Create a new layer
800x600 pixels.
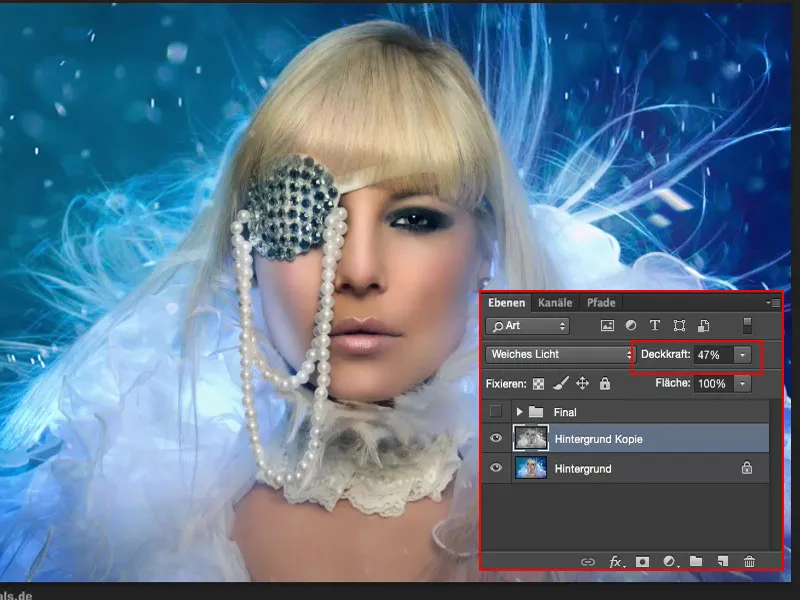722,562
